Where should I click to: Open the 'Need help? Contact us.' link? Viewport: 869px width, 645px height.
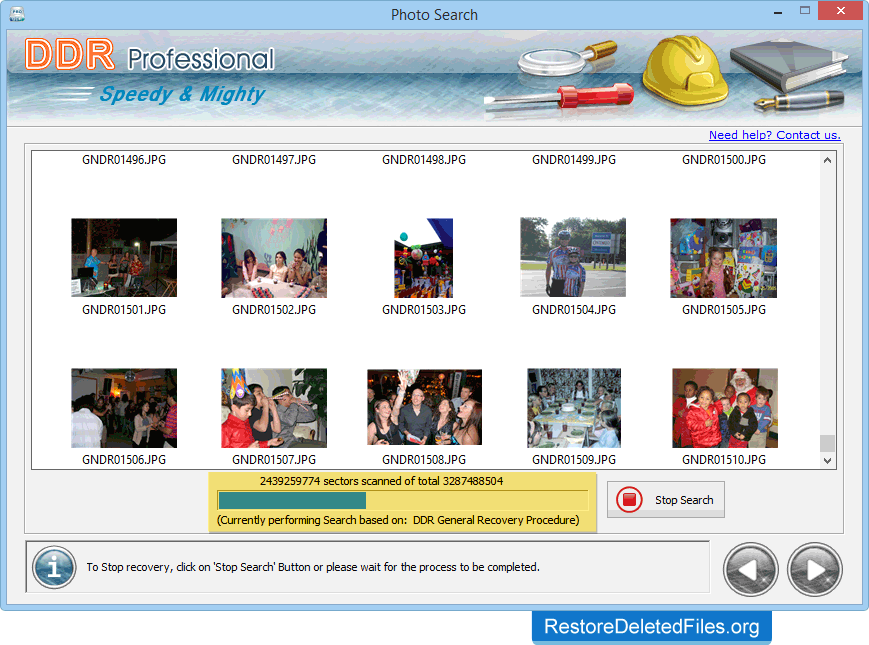coord(774,135)
